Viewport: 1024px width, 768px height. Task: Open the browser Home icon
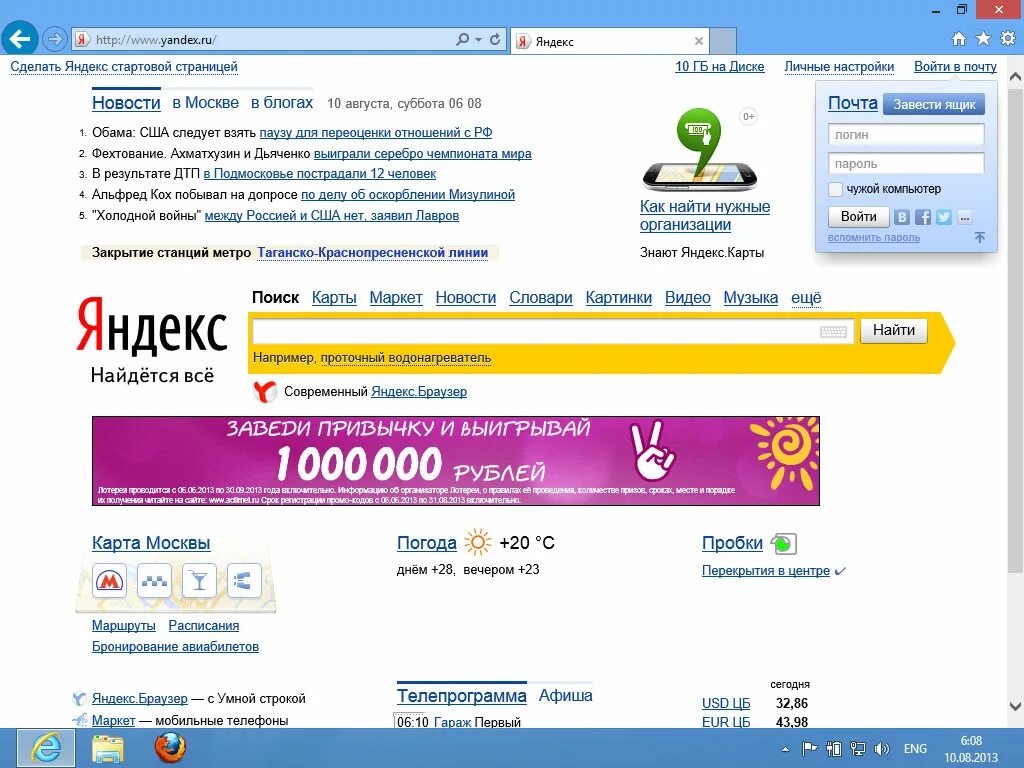click(959, 39)
